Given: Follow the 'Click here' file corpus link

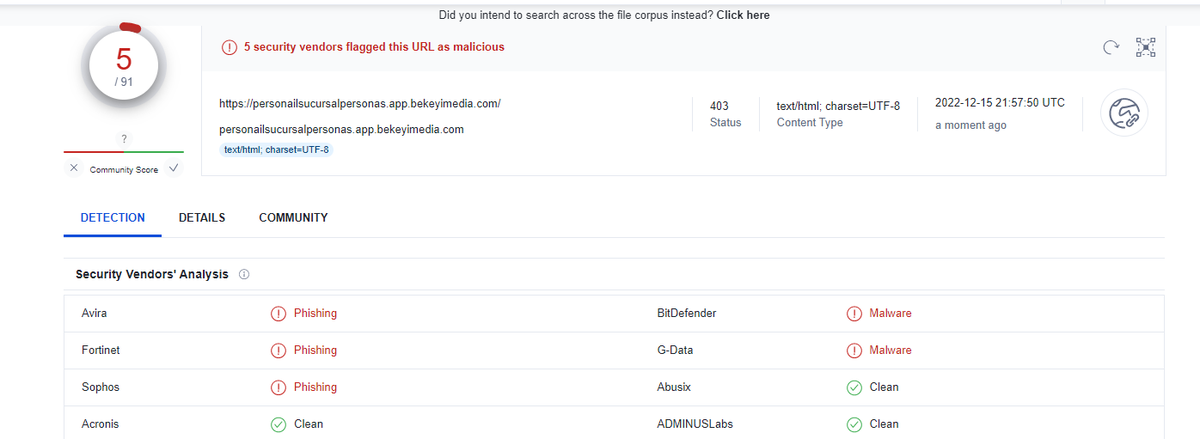Looking at the screenshot, I should [x=743, y=15].
